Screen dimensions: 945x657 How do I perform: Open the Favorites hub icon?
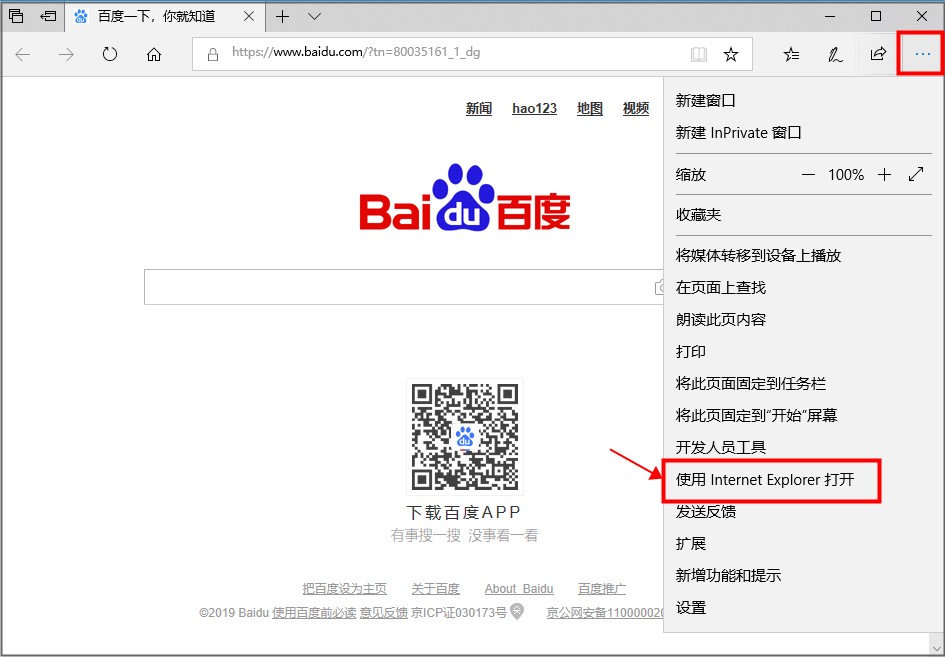tap(791, 54)
